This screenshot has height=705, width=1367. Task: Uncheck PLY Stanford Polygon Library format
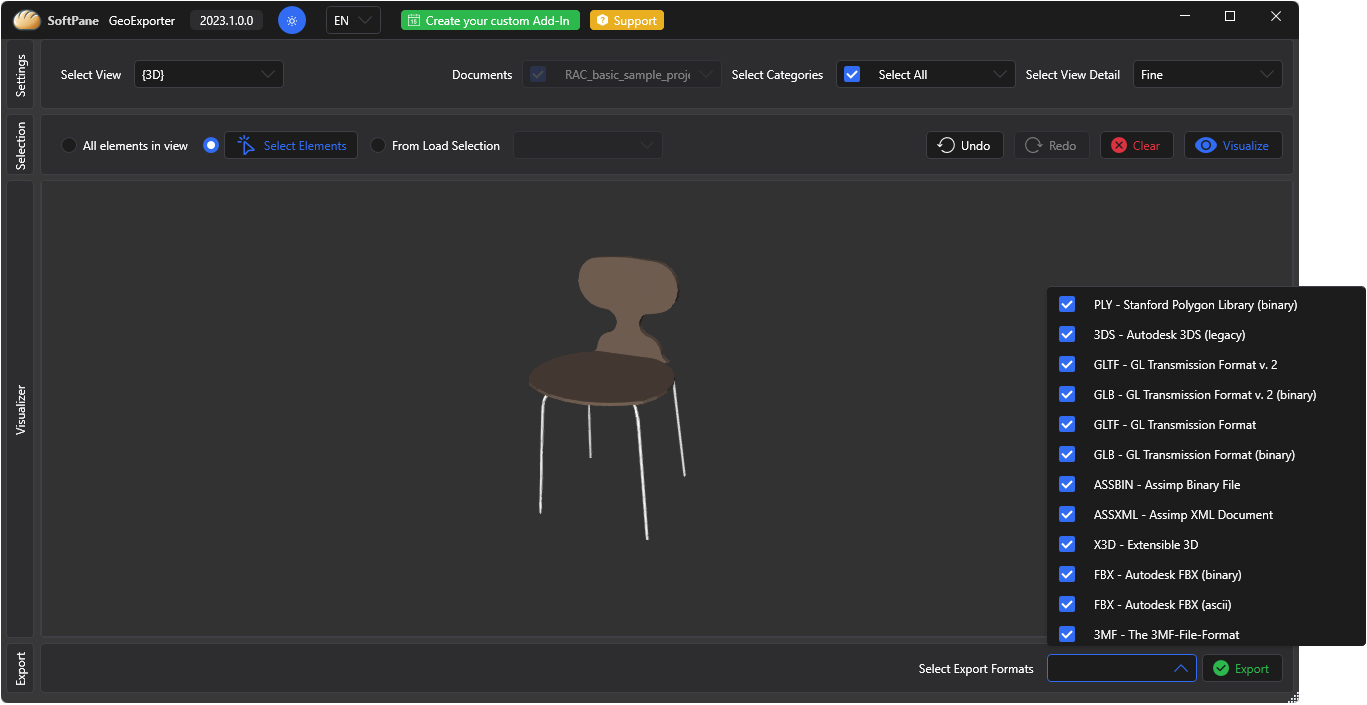tap(1067, 305)
